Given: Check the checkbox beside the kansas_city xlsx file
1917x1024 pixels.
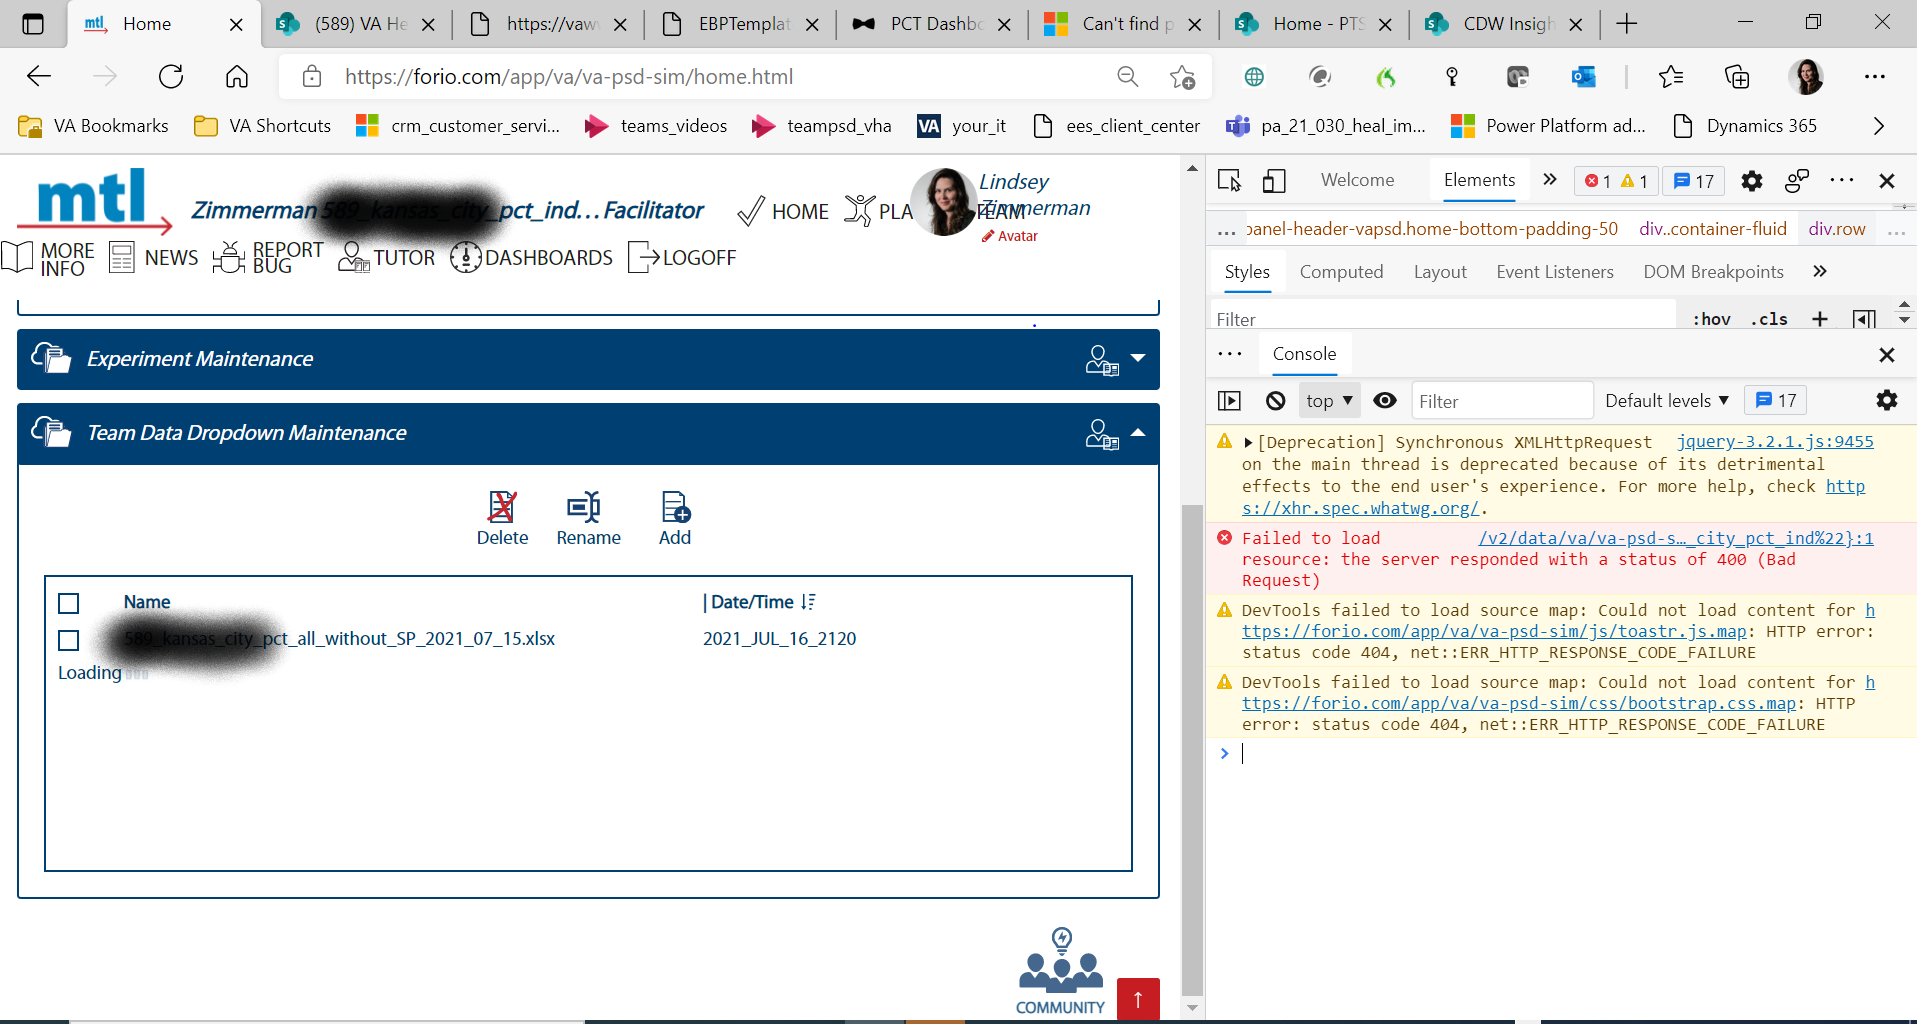Looking at the screenshot, I should [x=68, y=640].
